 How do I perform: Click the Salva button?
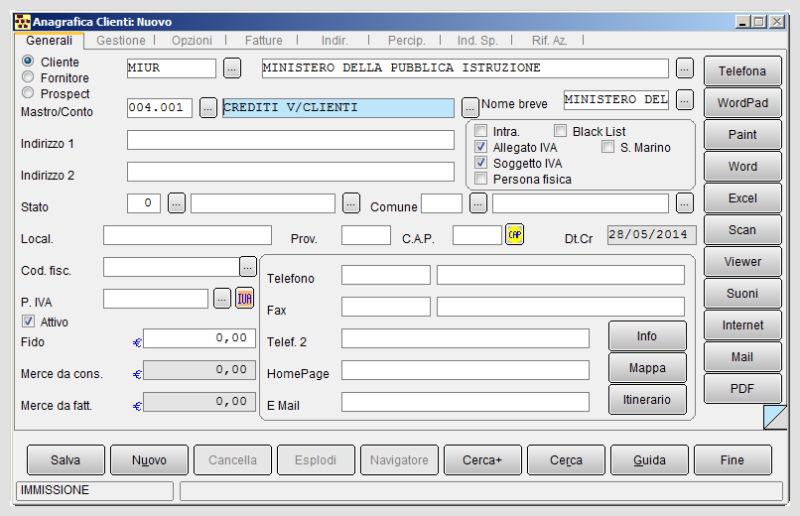point(66,460)
